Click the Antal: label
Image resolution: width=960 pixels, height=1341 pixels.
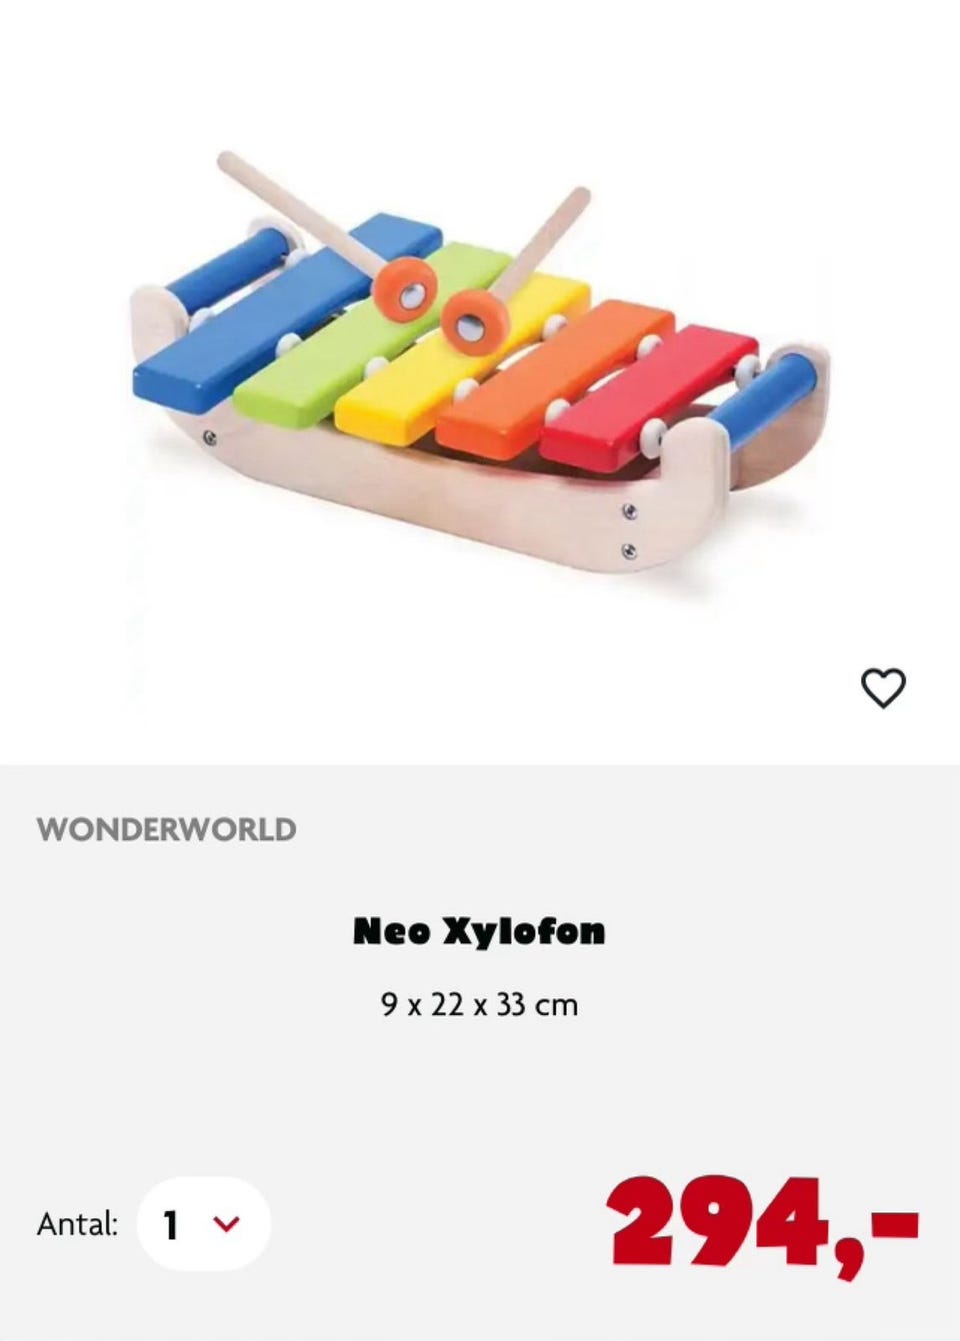coord(77,1224)
